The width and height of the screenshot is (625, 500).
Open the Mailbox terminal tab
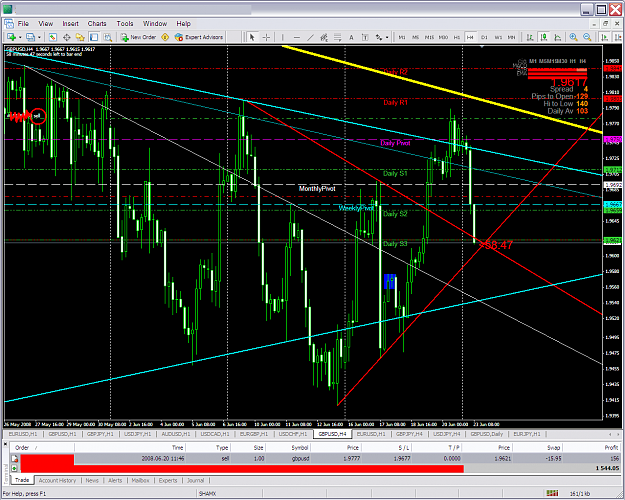[140, 480]
